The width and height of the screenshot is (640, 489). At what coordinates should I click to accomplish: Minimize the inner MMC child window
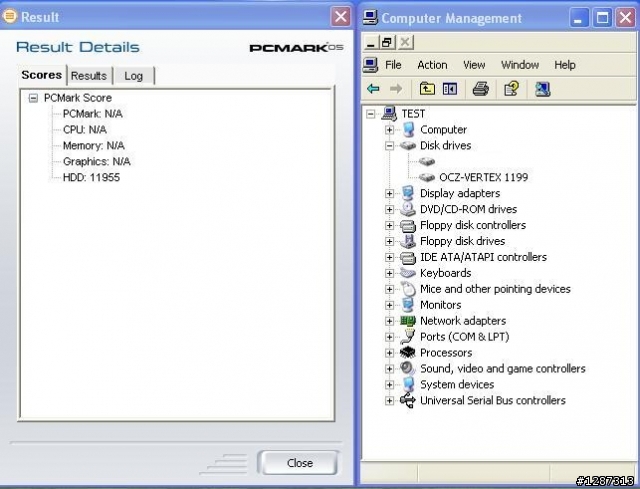pyautogui.click(x=371, y=42)
